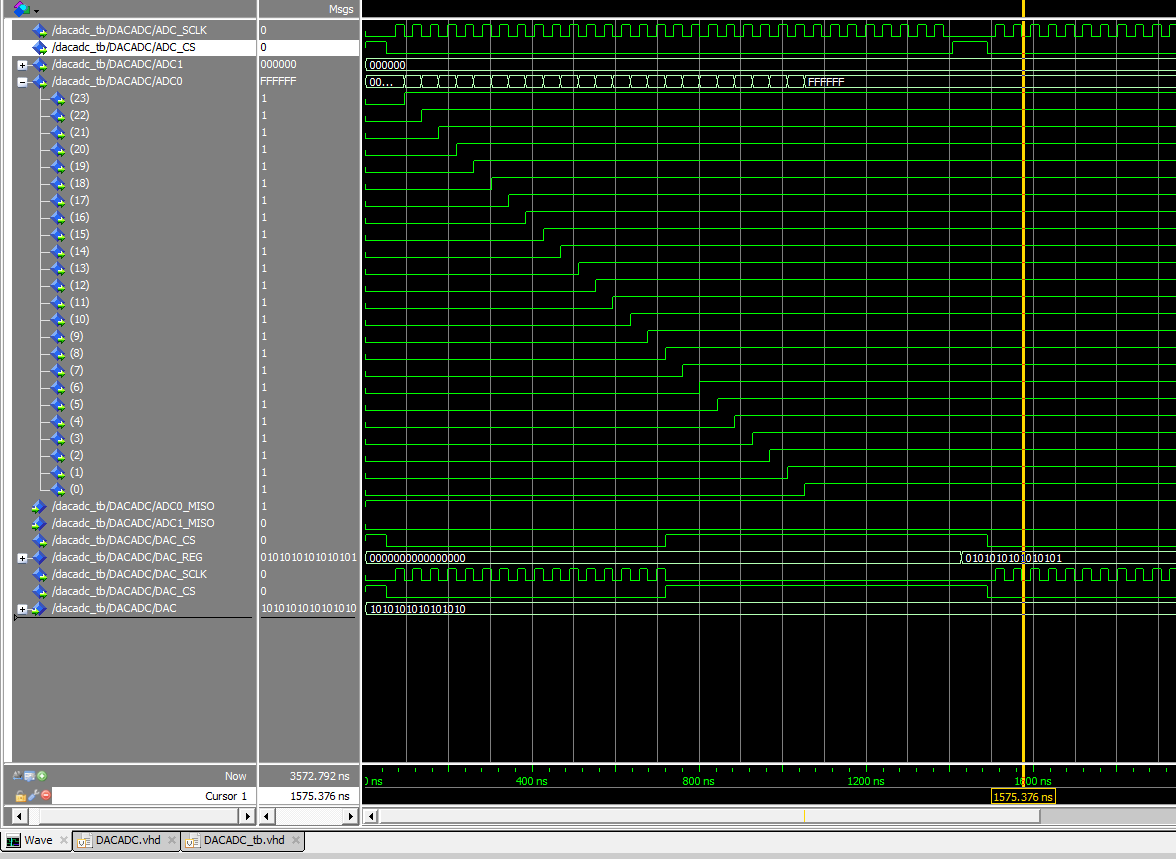Click the waveform horizontal scrollbar thumb
Screen dimensions: 1176x859
click(710, 816)
